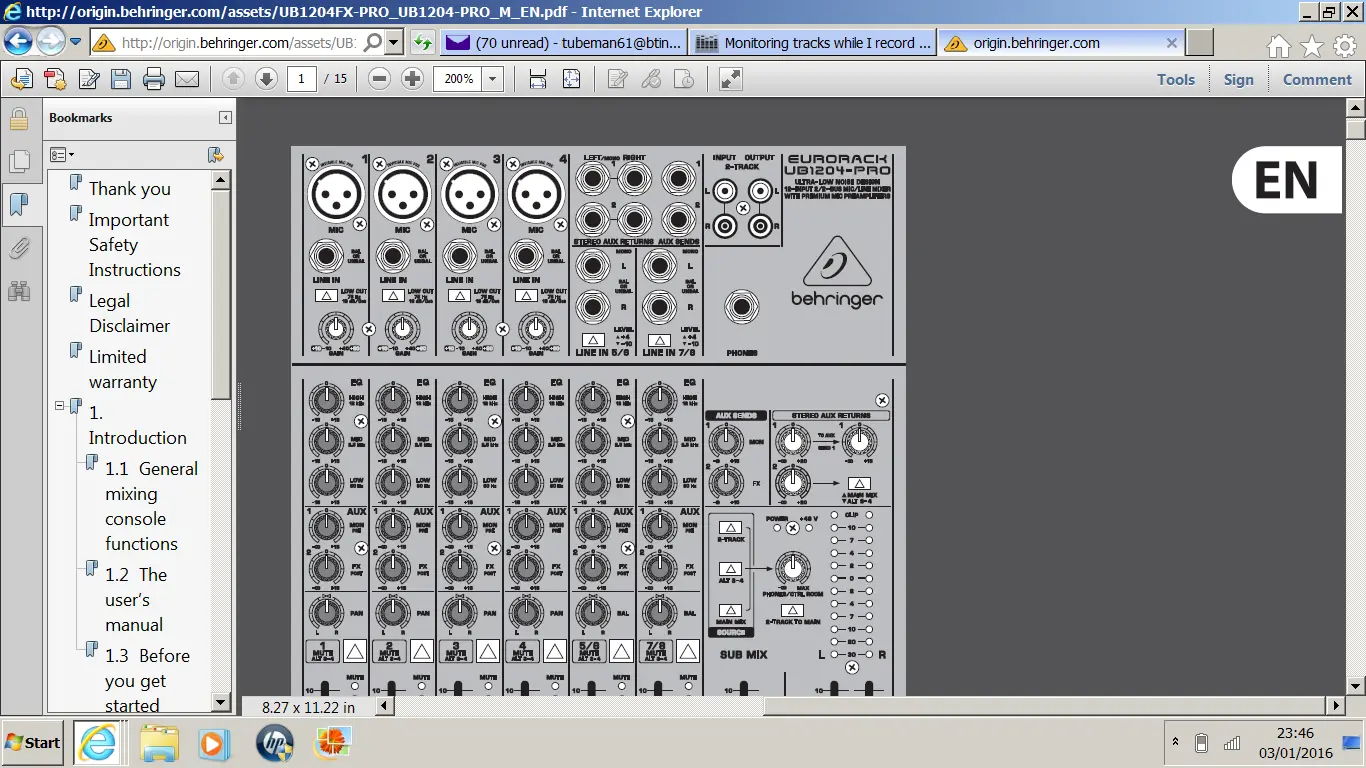
Task: Open the Comment pane
Action: click(x=1317, y=79)
